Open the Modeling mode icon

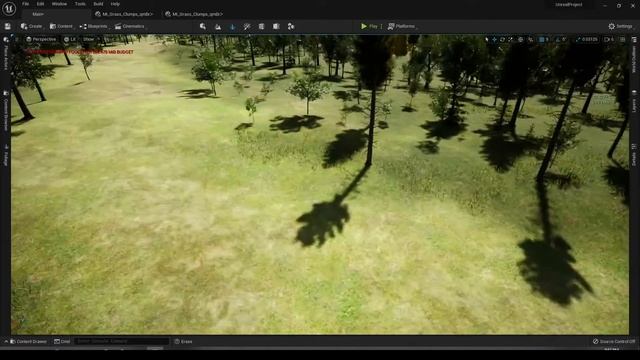tap(262, 26)
